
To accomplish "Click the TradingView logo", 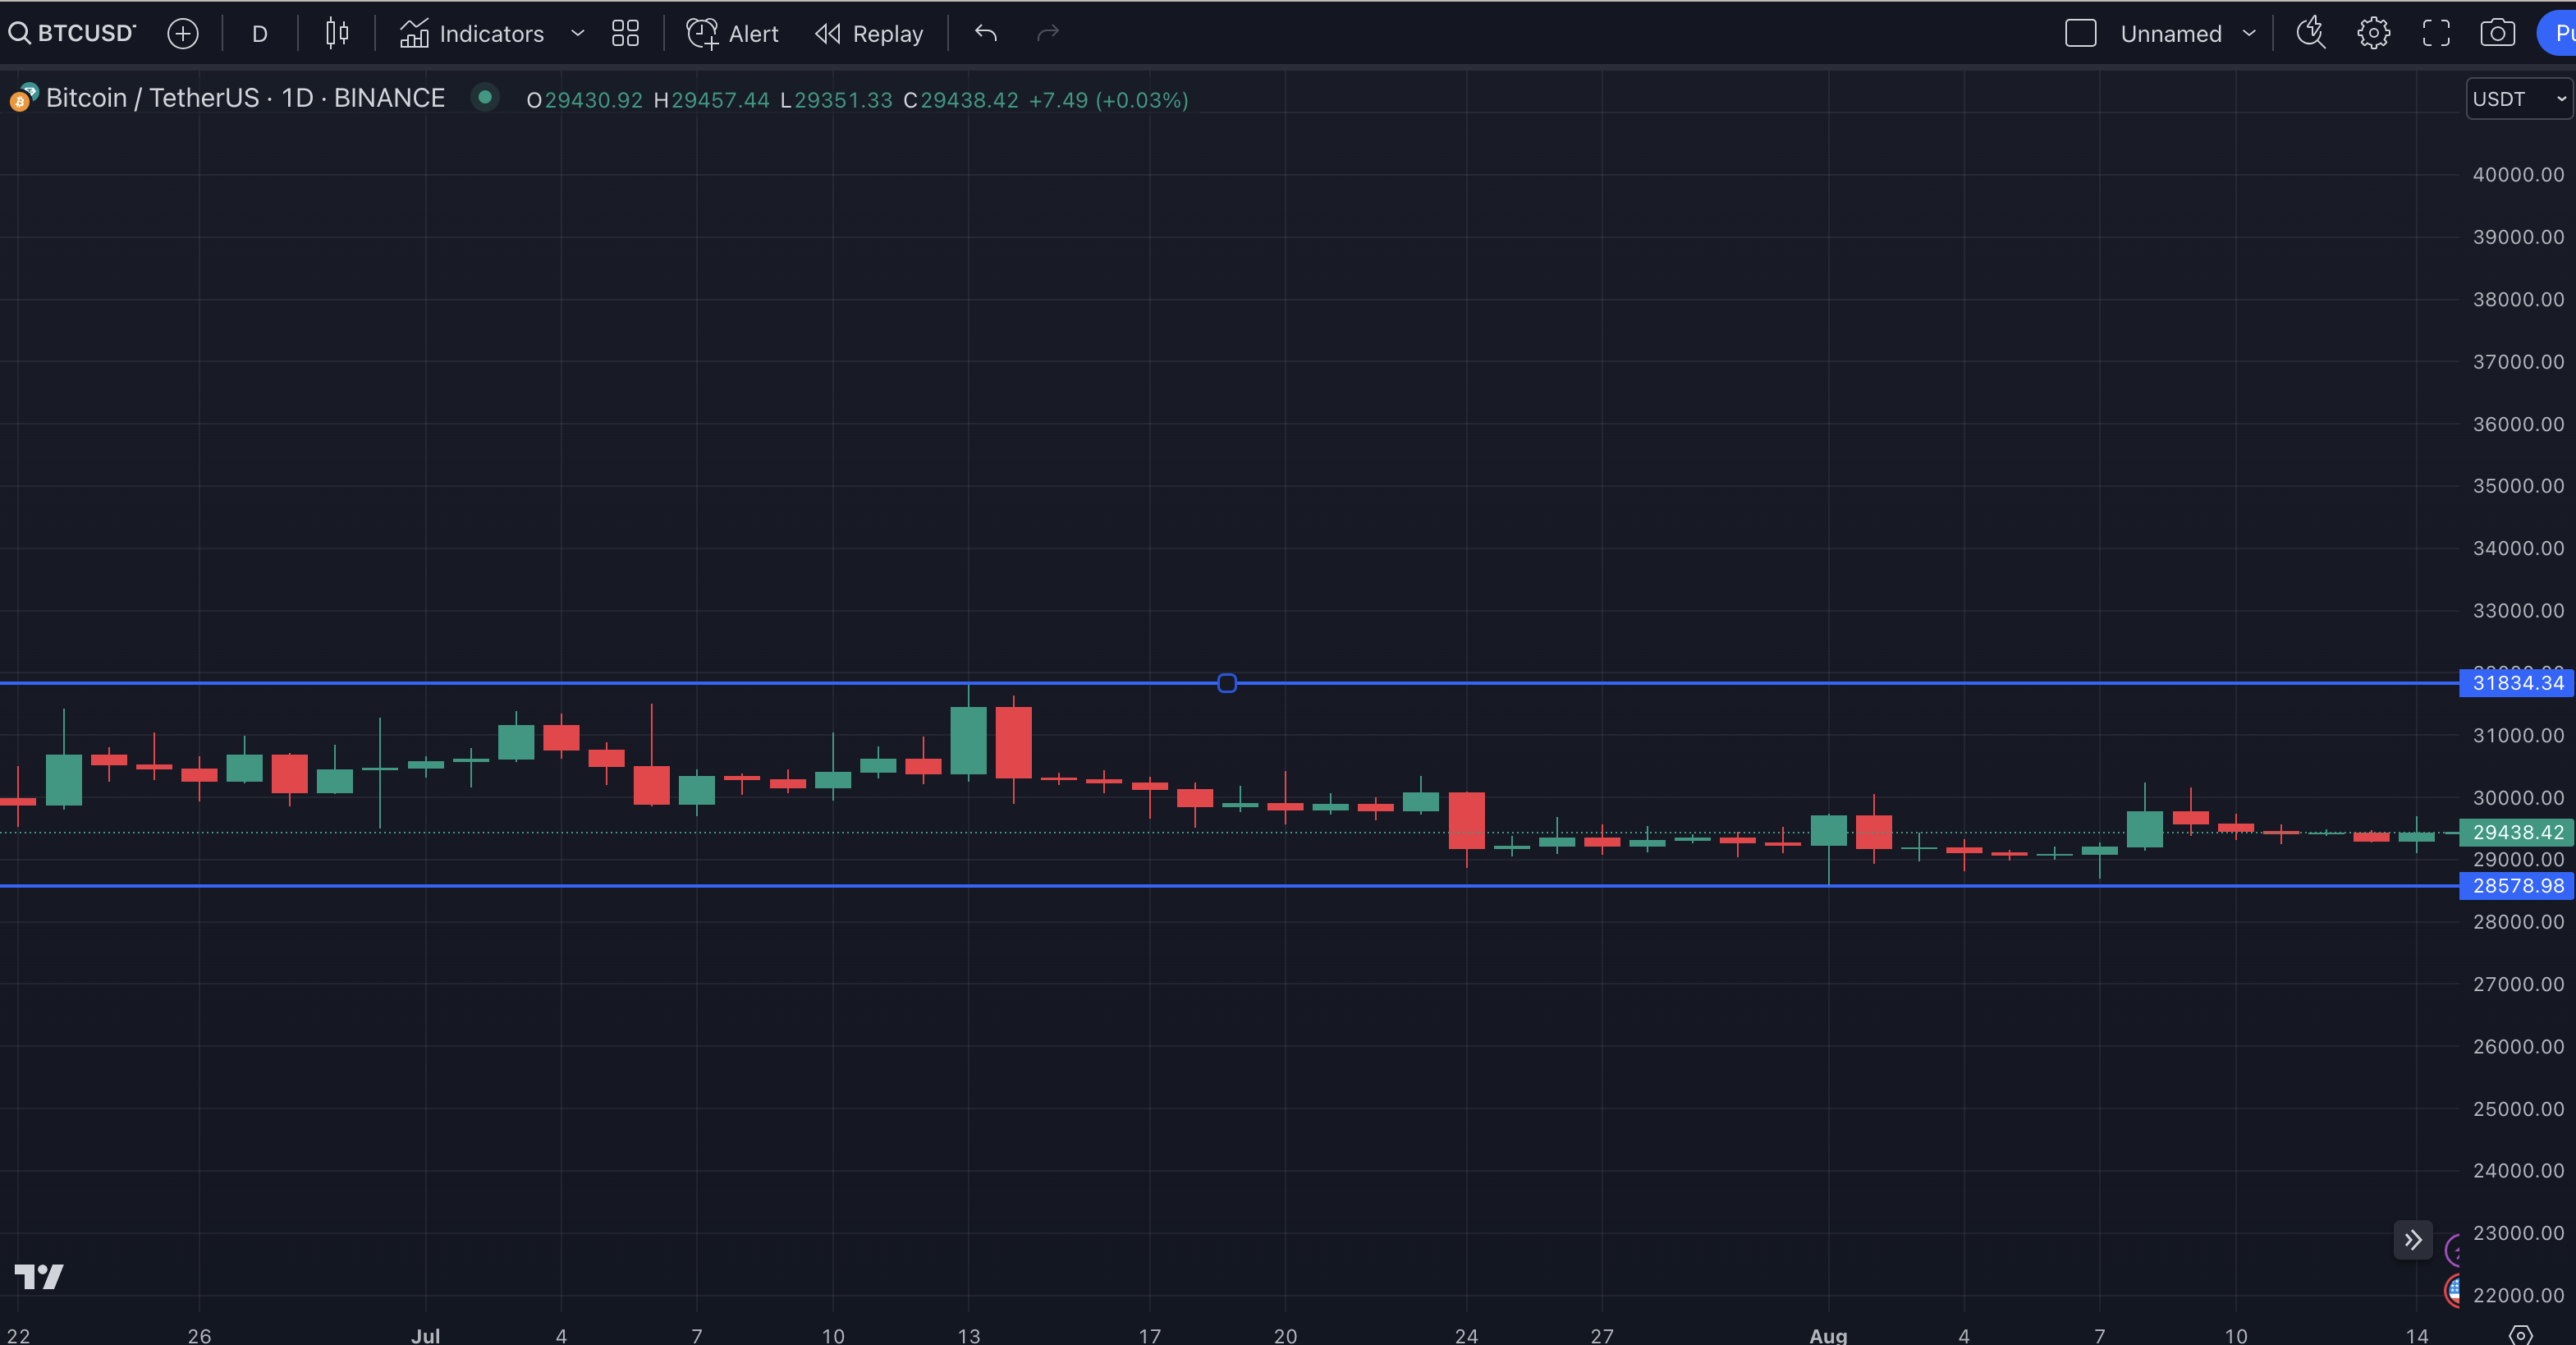I will coord(39,1276).
